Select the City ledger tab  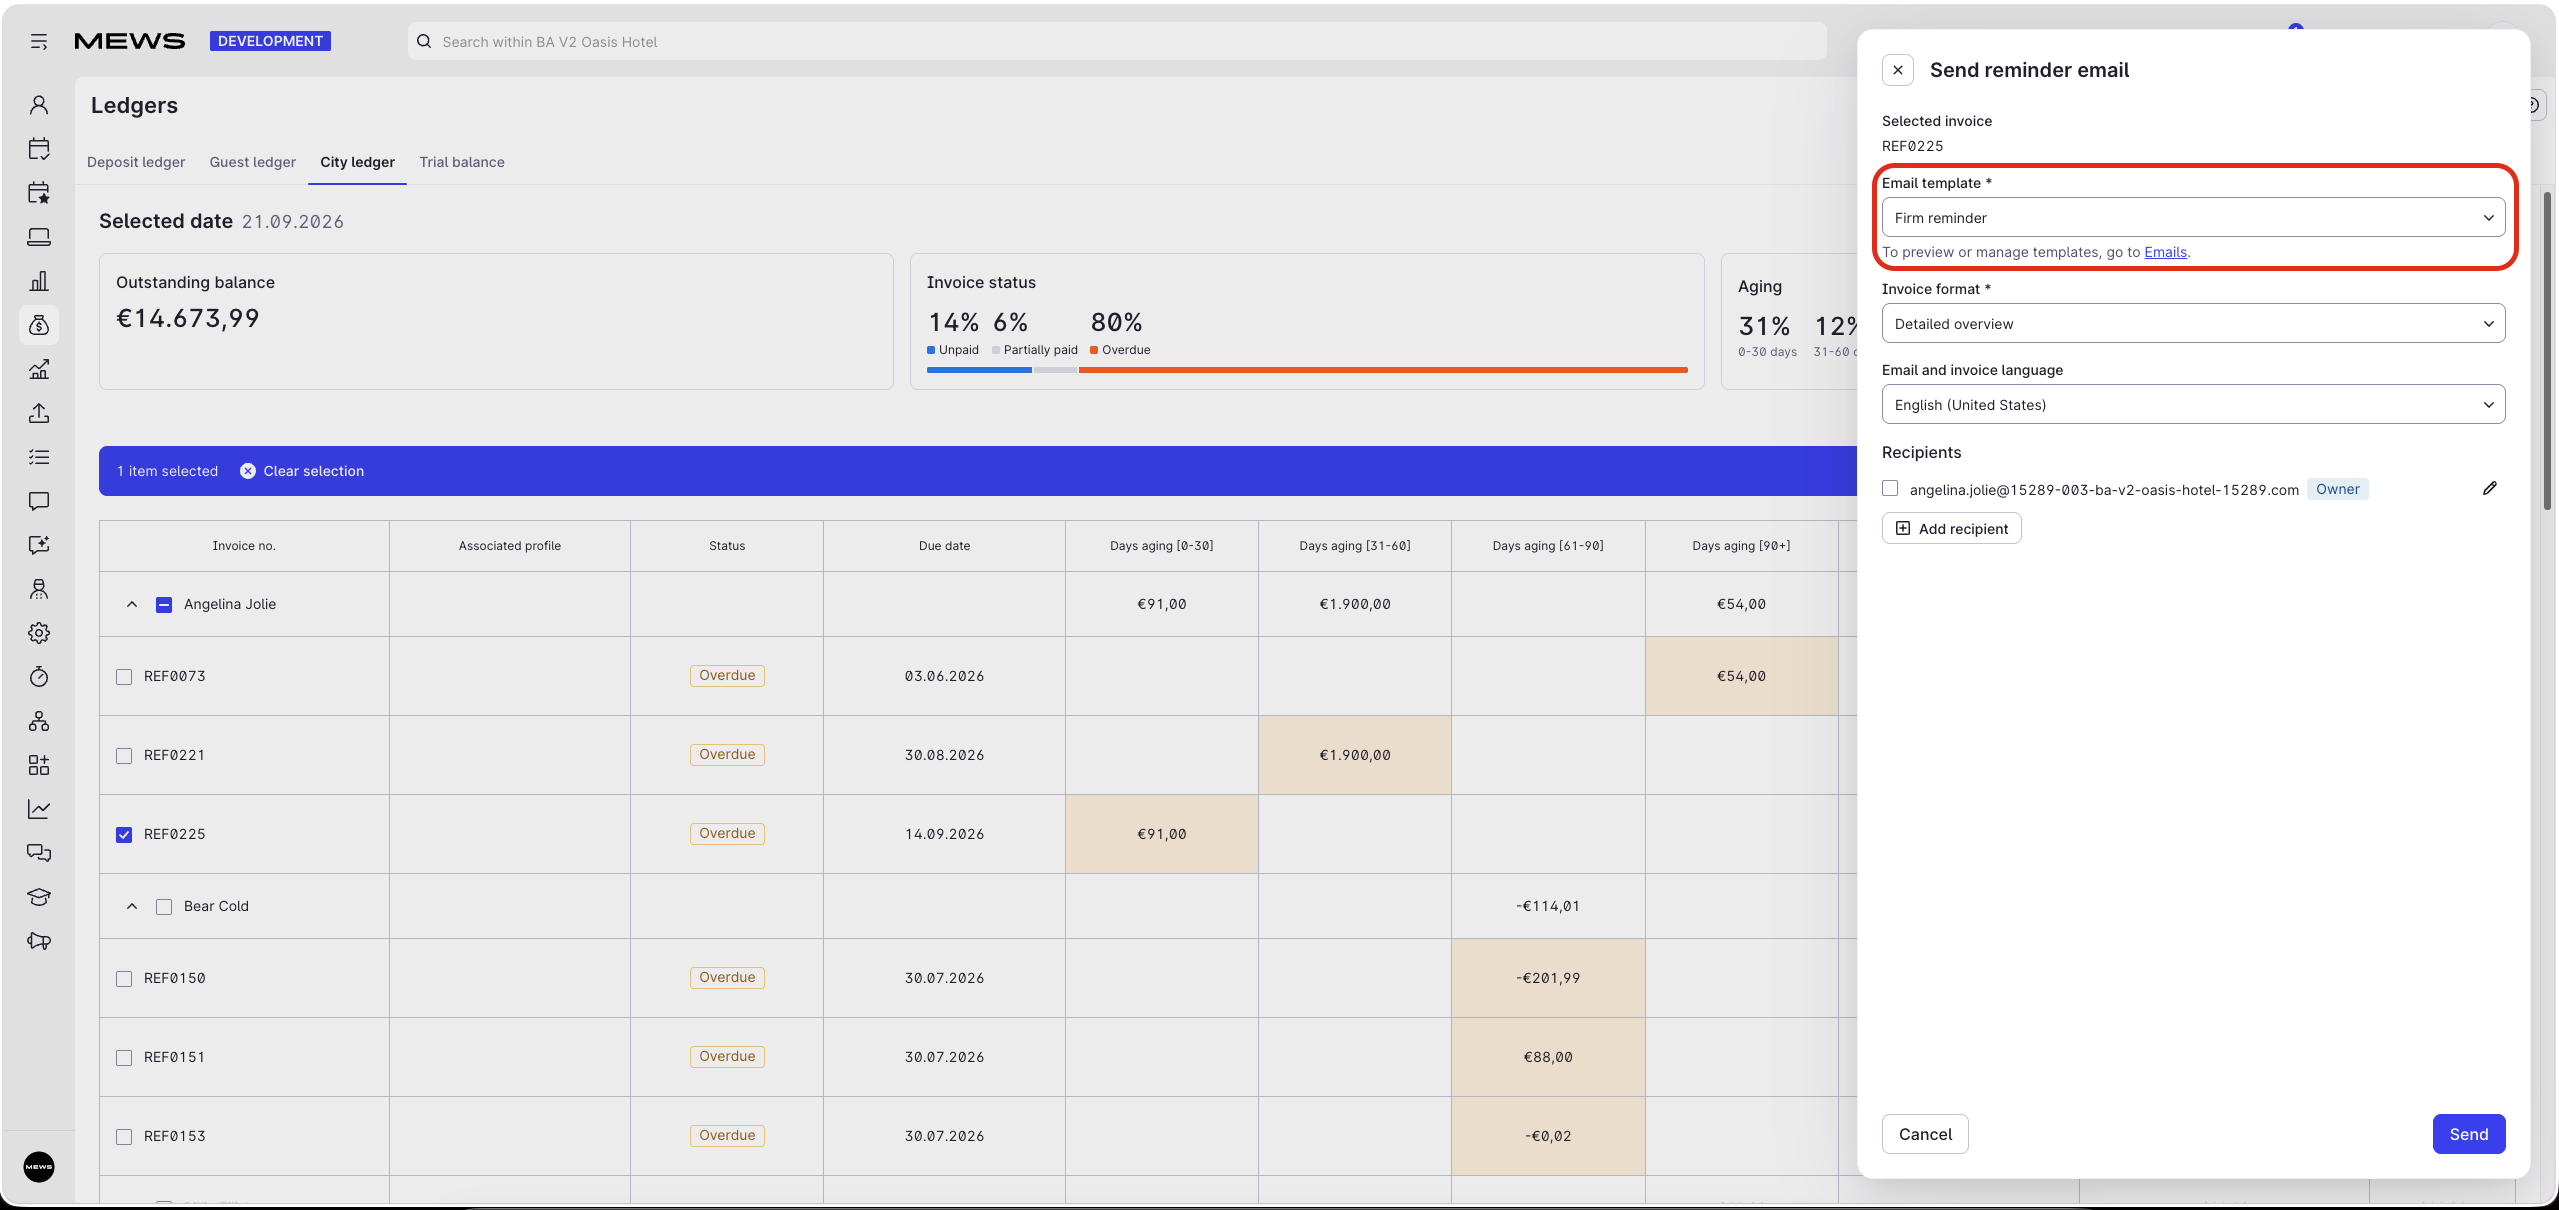click(357, 162)
